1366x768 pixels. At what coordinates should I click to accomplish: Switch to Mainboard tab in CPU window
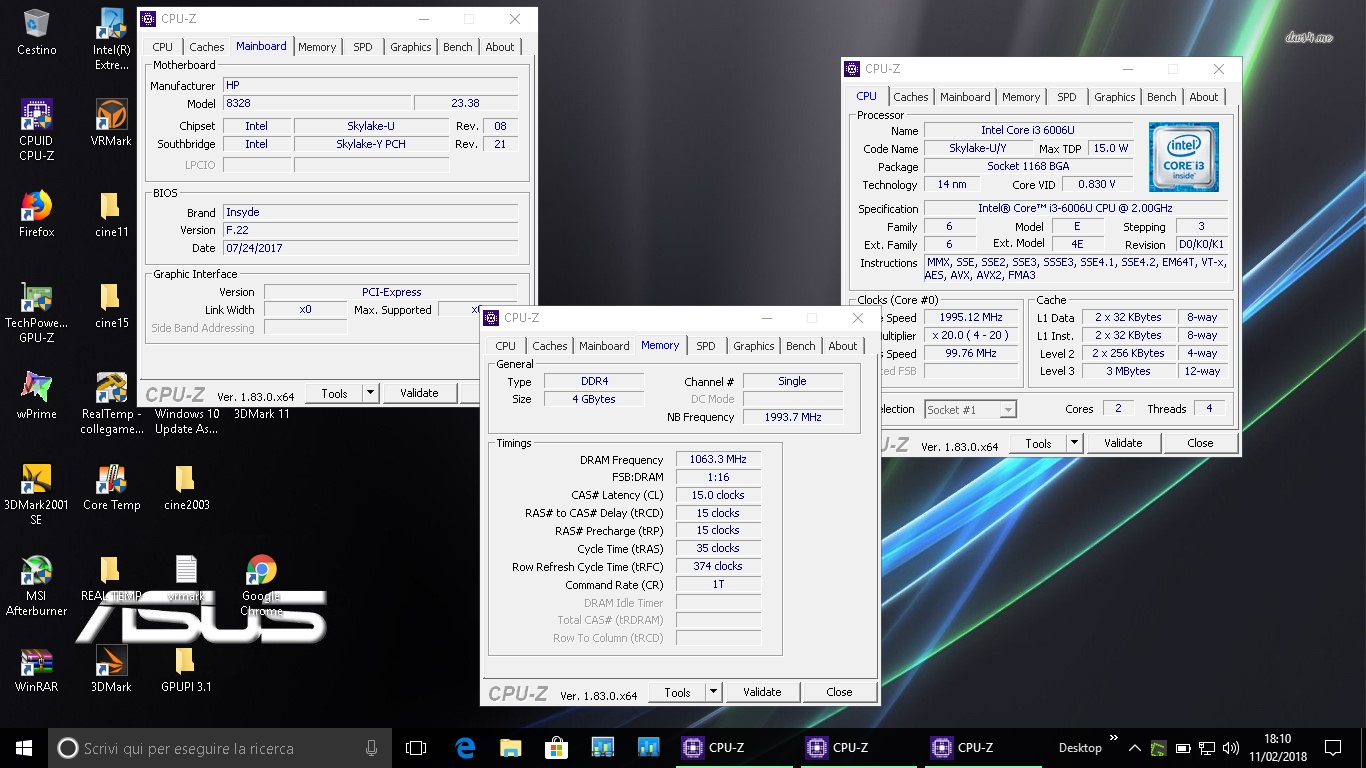(965, 97)
